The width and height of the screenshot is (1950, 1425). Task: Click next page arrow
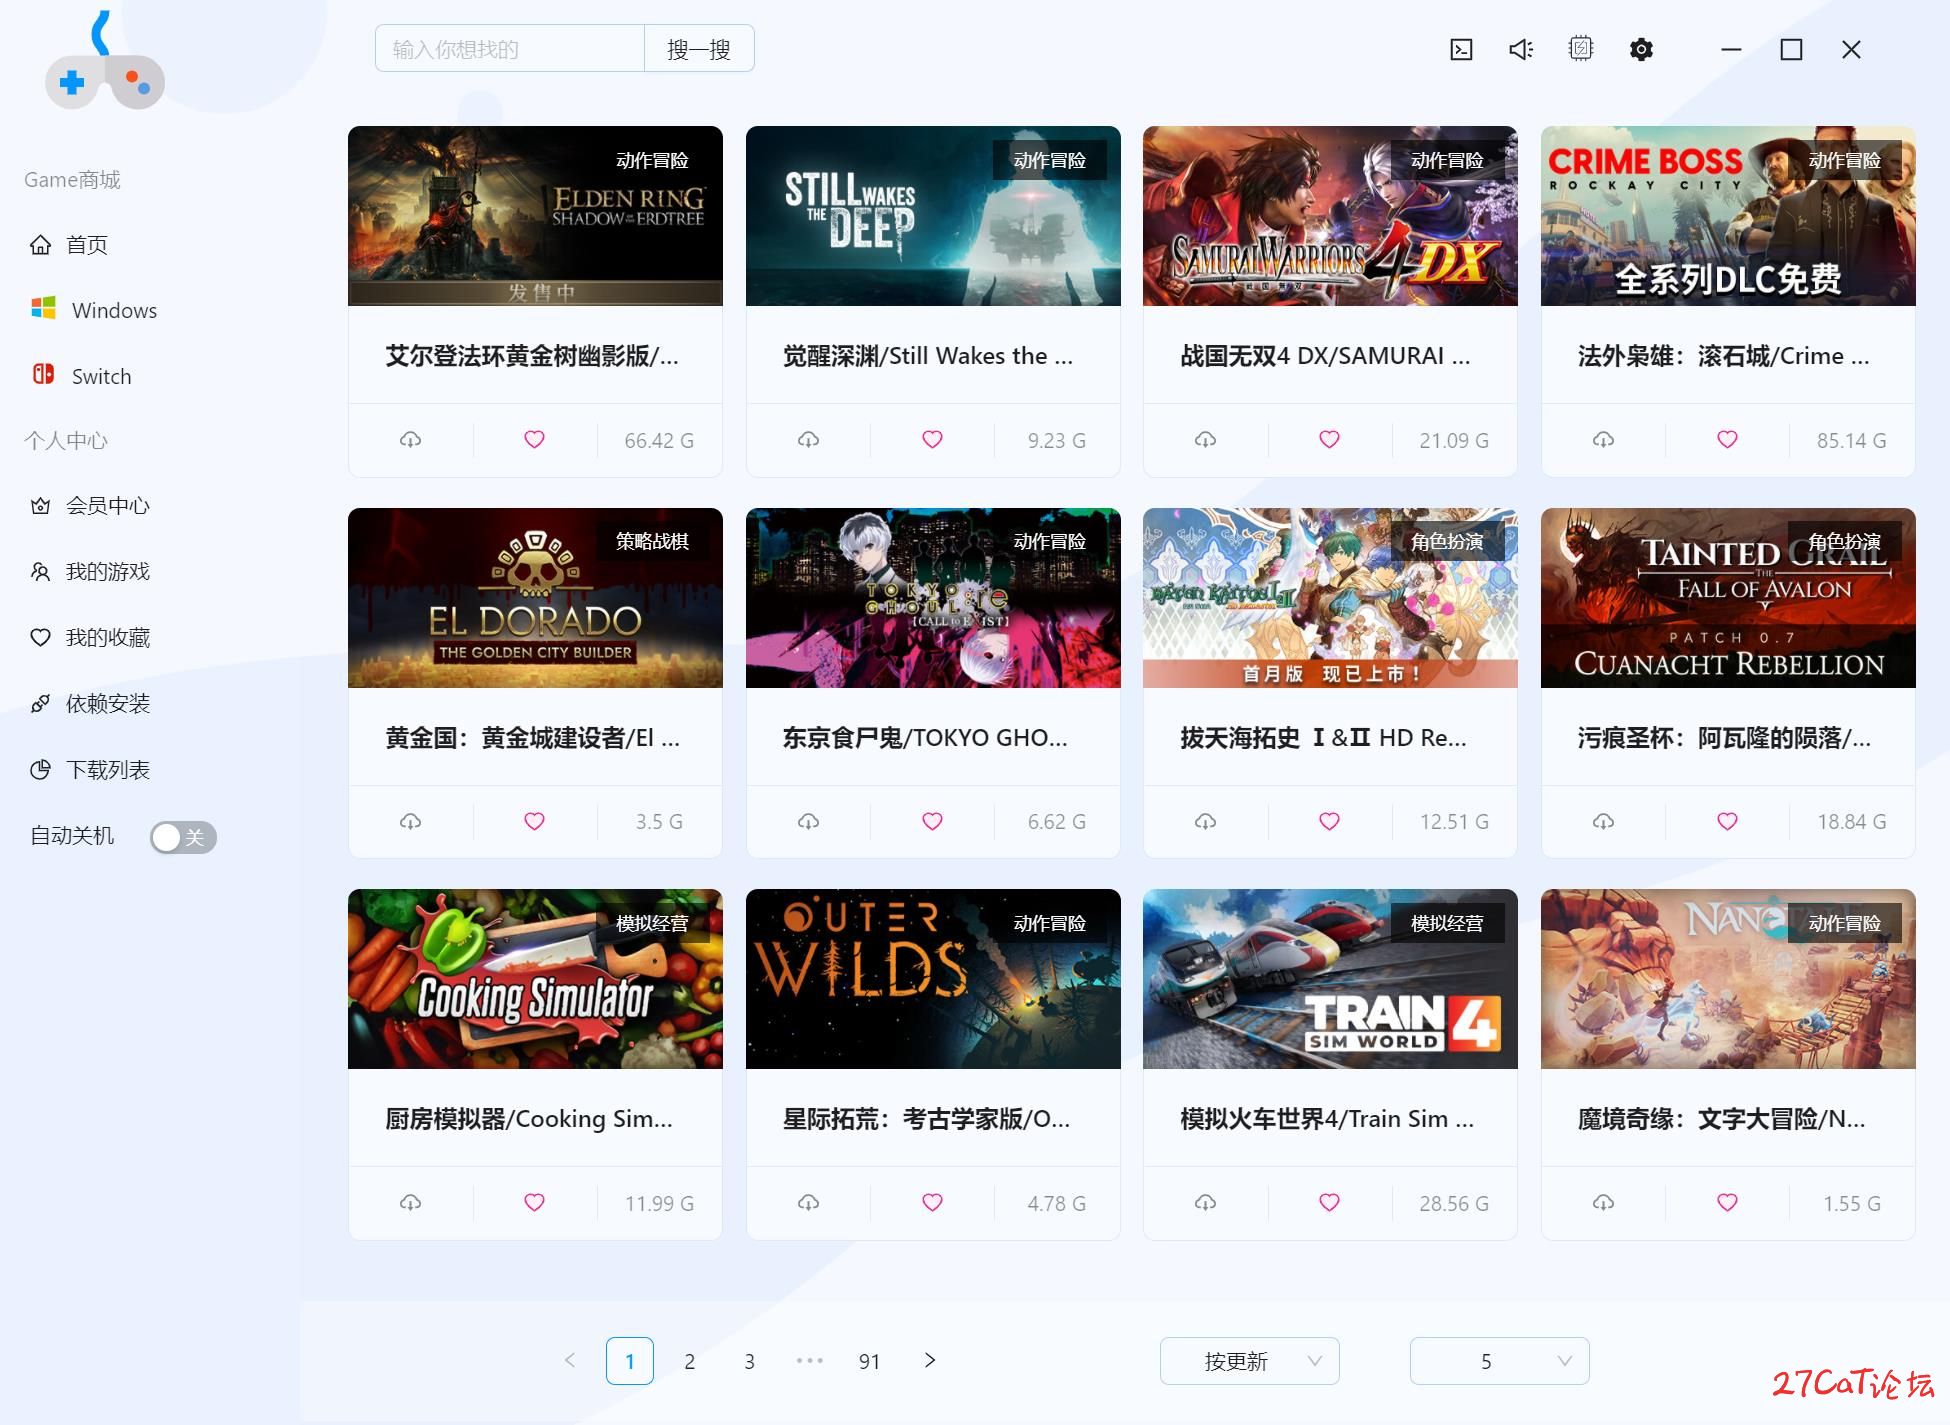pos(930,1360)
